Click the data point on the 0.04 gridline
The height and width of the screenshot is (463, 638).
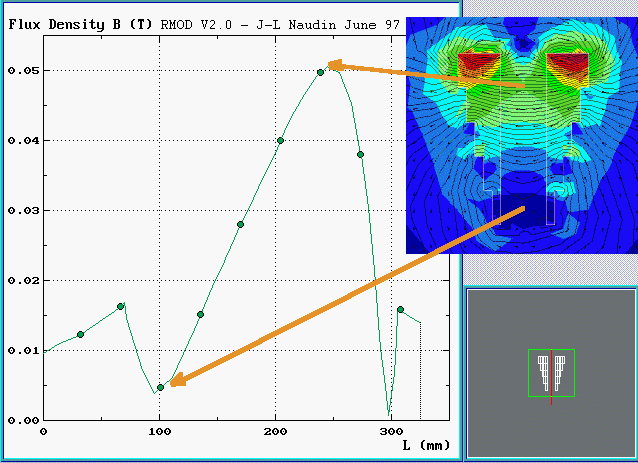coord(280,141)
